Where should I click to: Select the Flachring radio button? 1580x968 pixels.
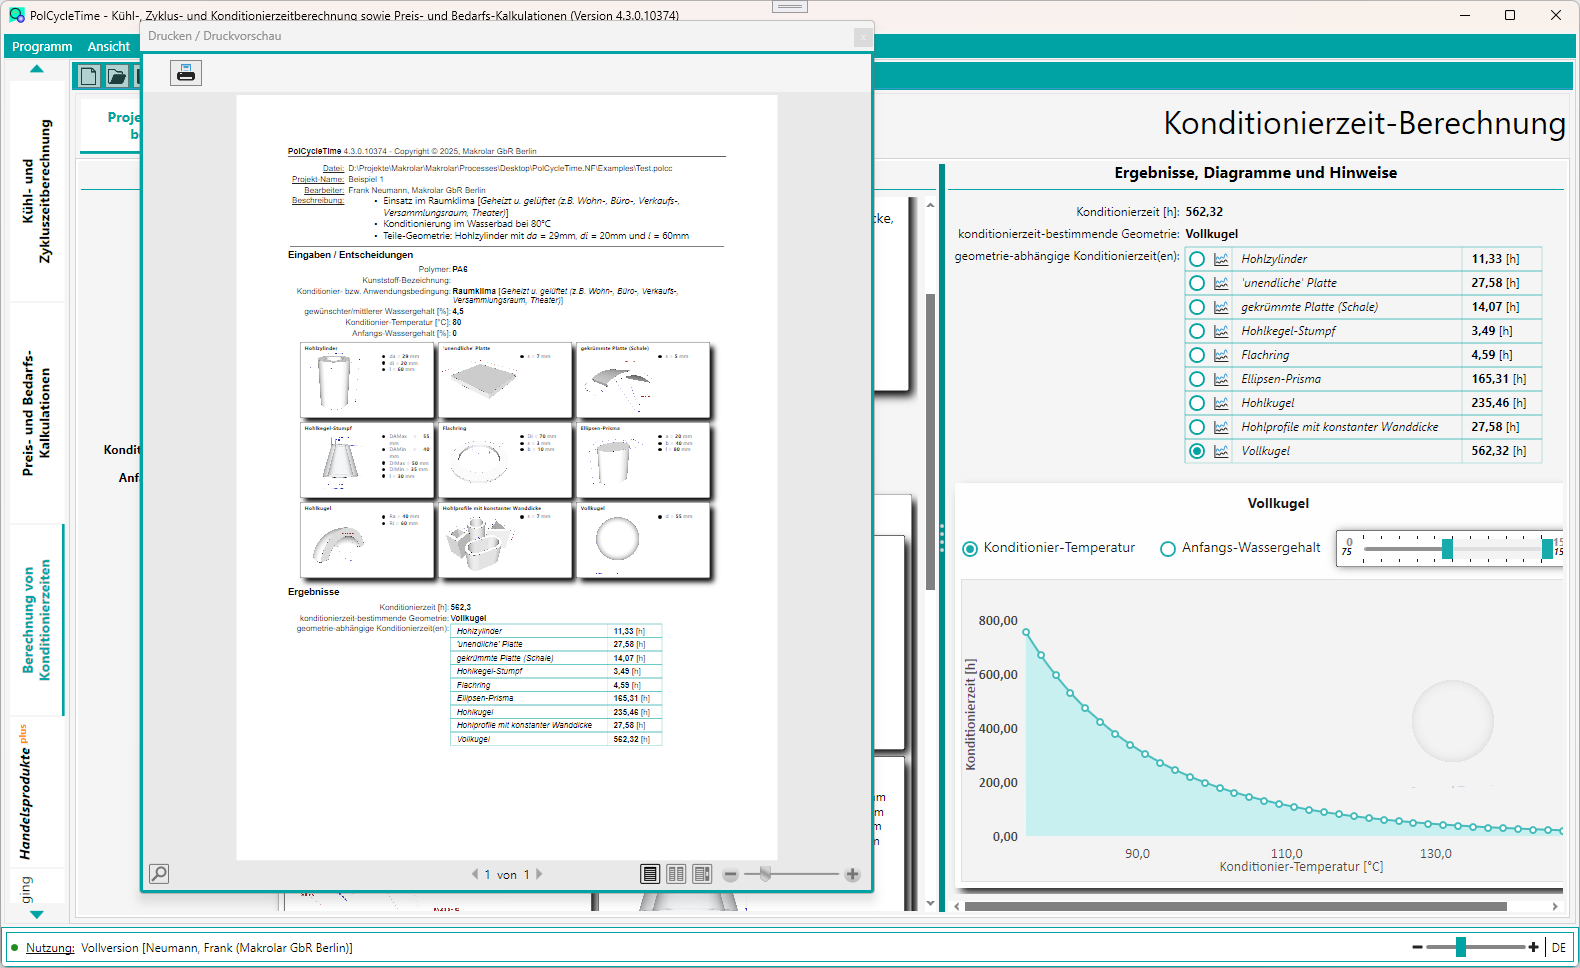[1197, 355]
